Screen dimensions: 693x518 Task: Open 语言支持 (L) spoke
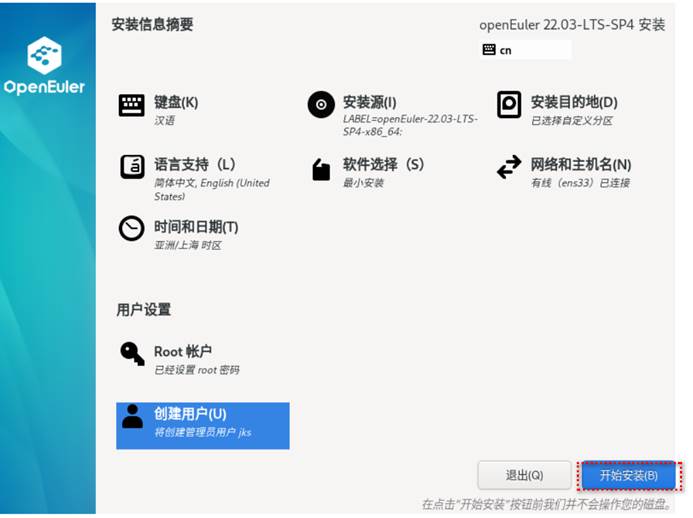pos(194,164)
